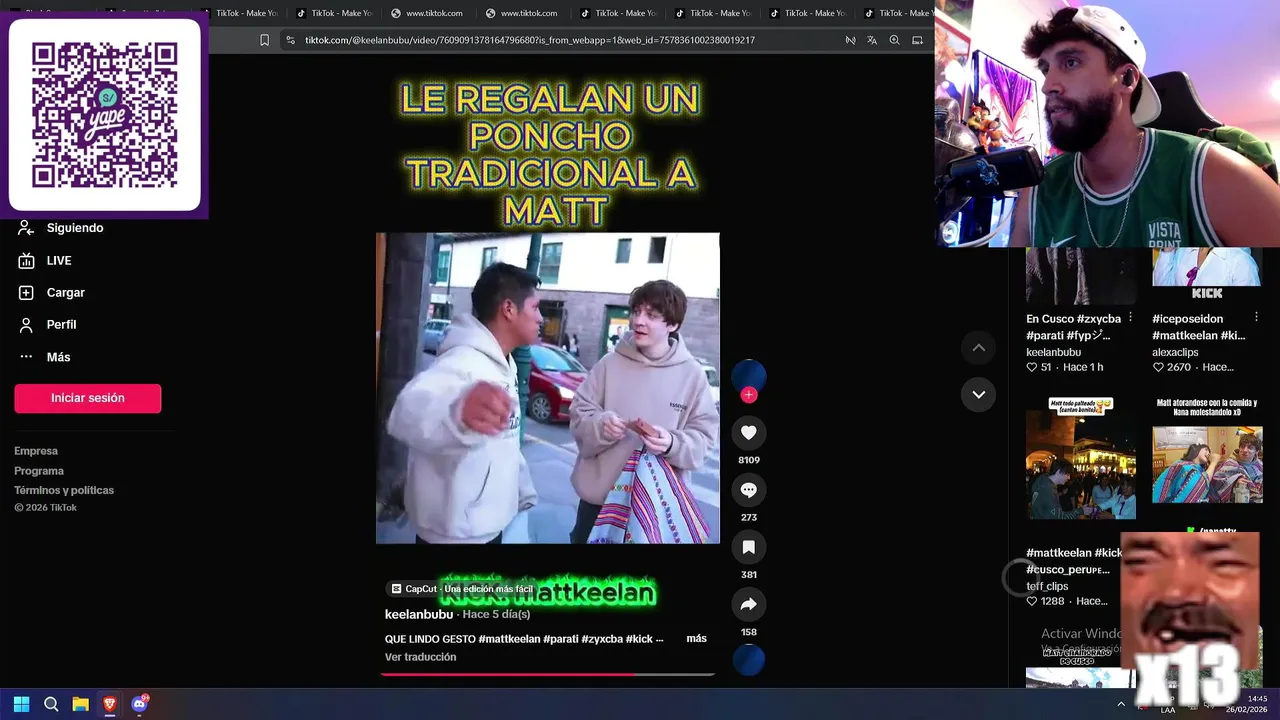Image resolution: width=1280 pixels, height=720 pixels.
Task: Open the Perfil sidebar item
Action: (x=47, y=324)
